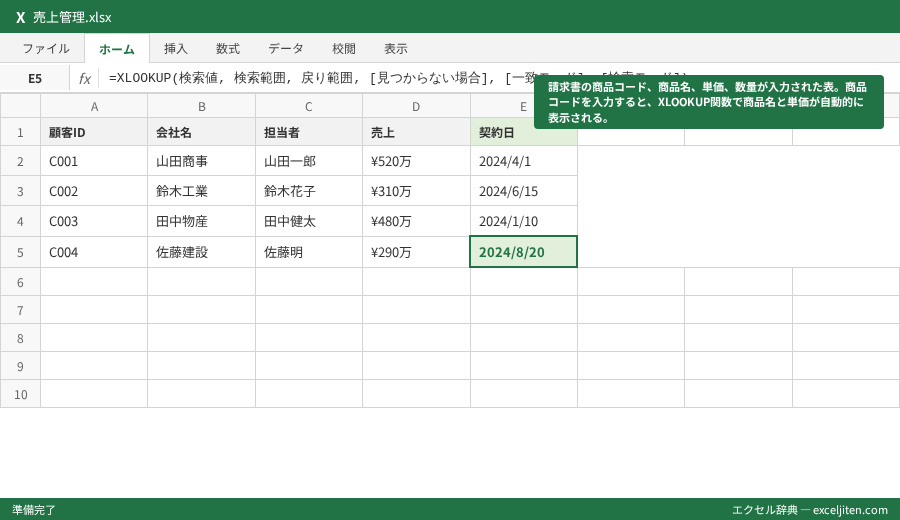The width and height of the screenshot is (900, 520).
Task: Switch to the ホーム tab
Action: click(x=117, y=49)
